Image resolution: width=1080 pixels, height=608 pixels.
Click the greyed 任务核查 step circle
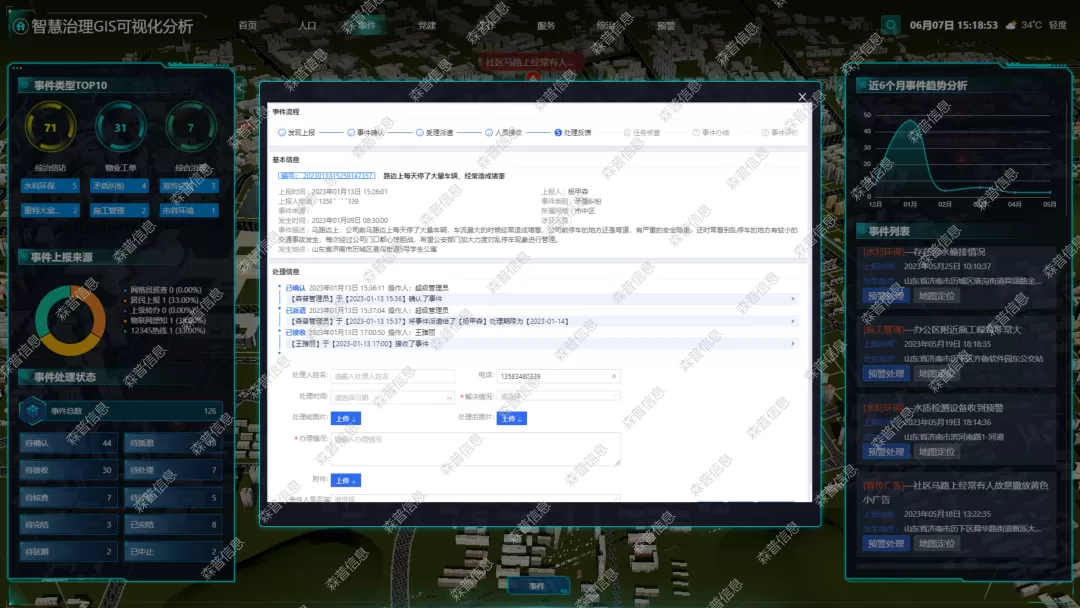[x=627, y=133]
